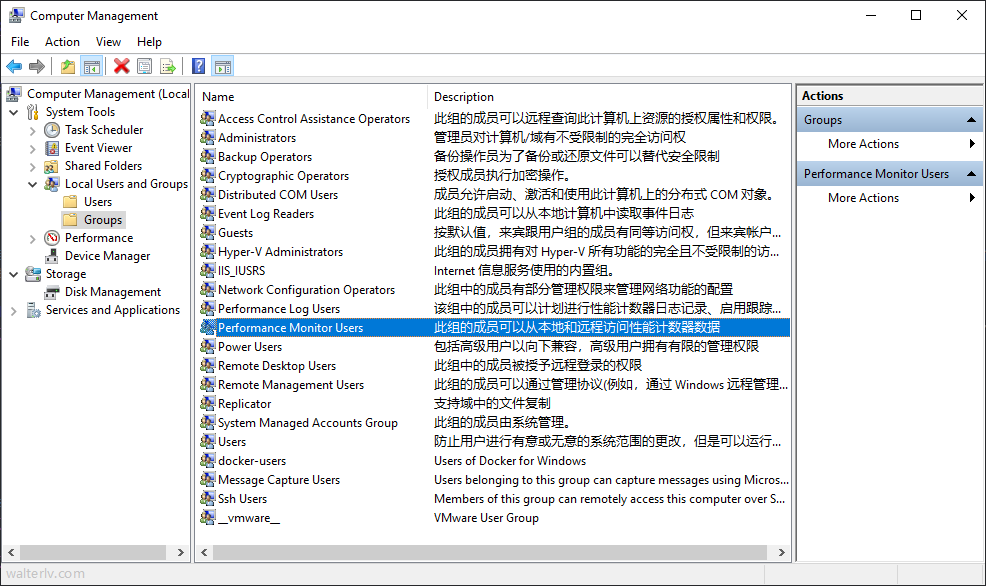Click the Up One Level folder icon
Image resolution: width=986 pixels, height=586 pixels.
pyautogui.click(x=67, y=67)
